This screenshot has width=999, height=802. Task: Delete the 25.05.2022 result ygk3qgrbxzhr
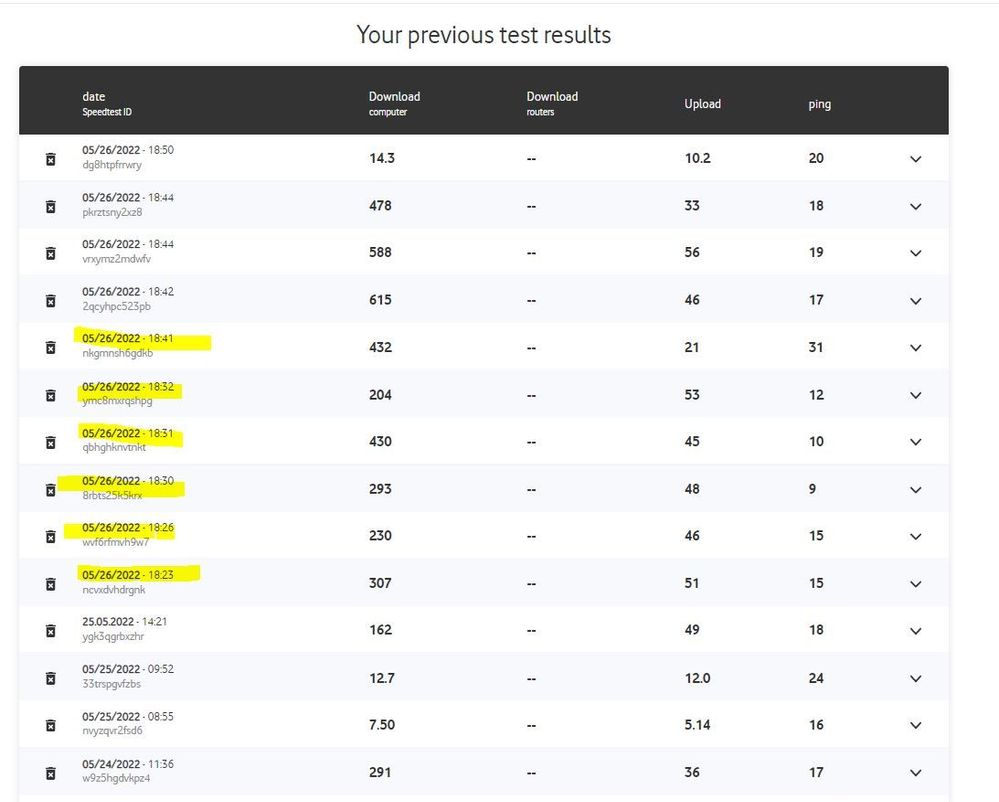click(50, 630)
